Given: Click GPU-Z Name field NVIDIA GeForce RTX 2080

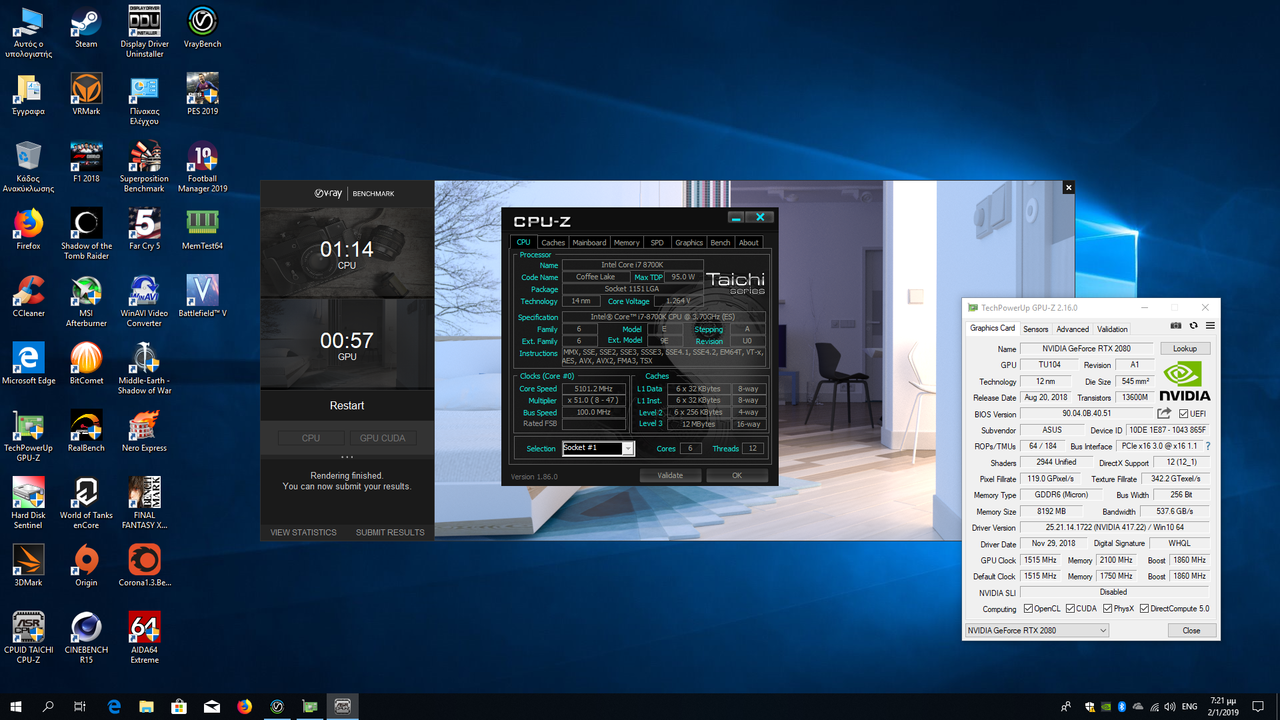Looking at the screenshot, I should [x=1087, y=349].
